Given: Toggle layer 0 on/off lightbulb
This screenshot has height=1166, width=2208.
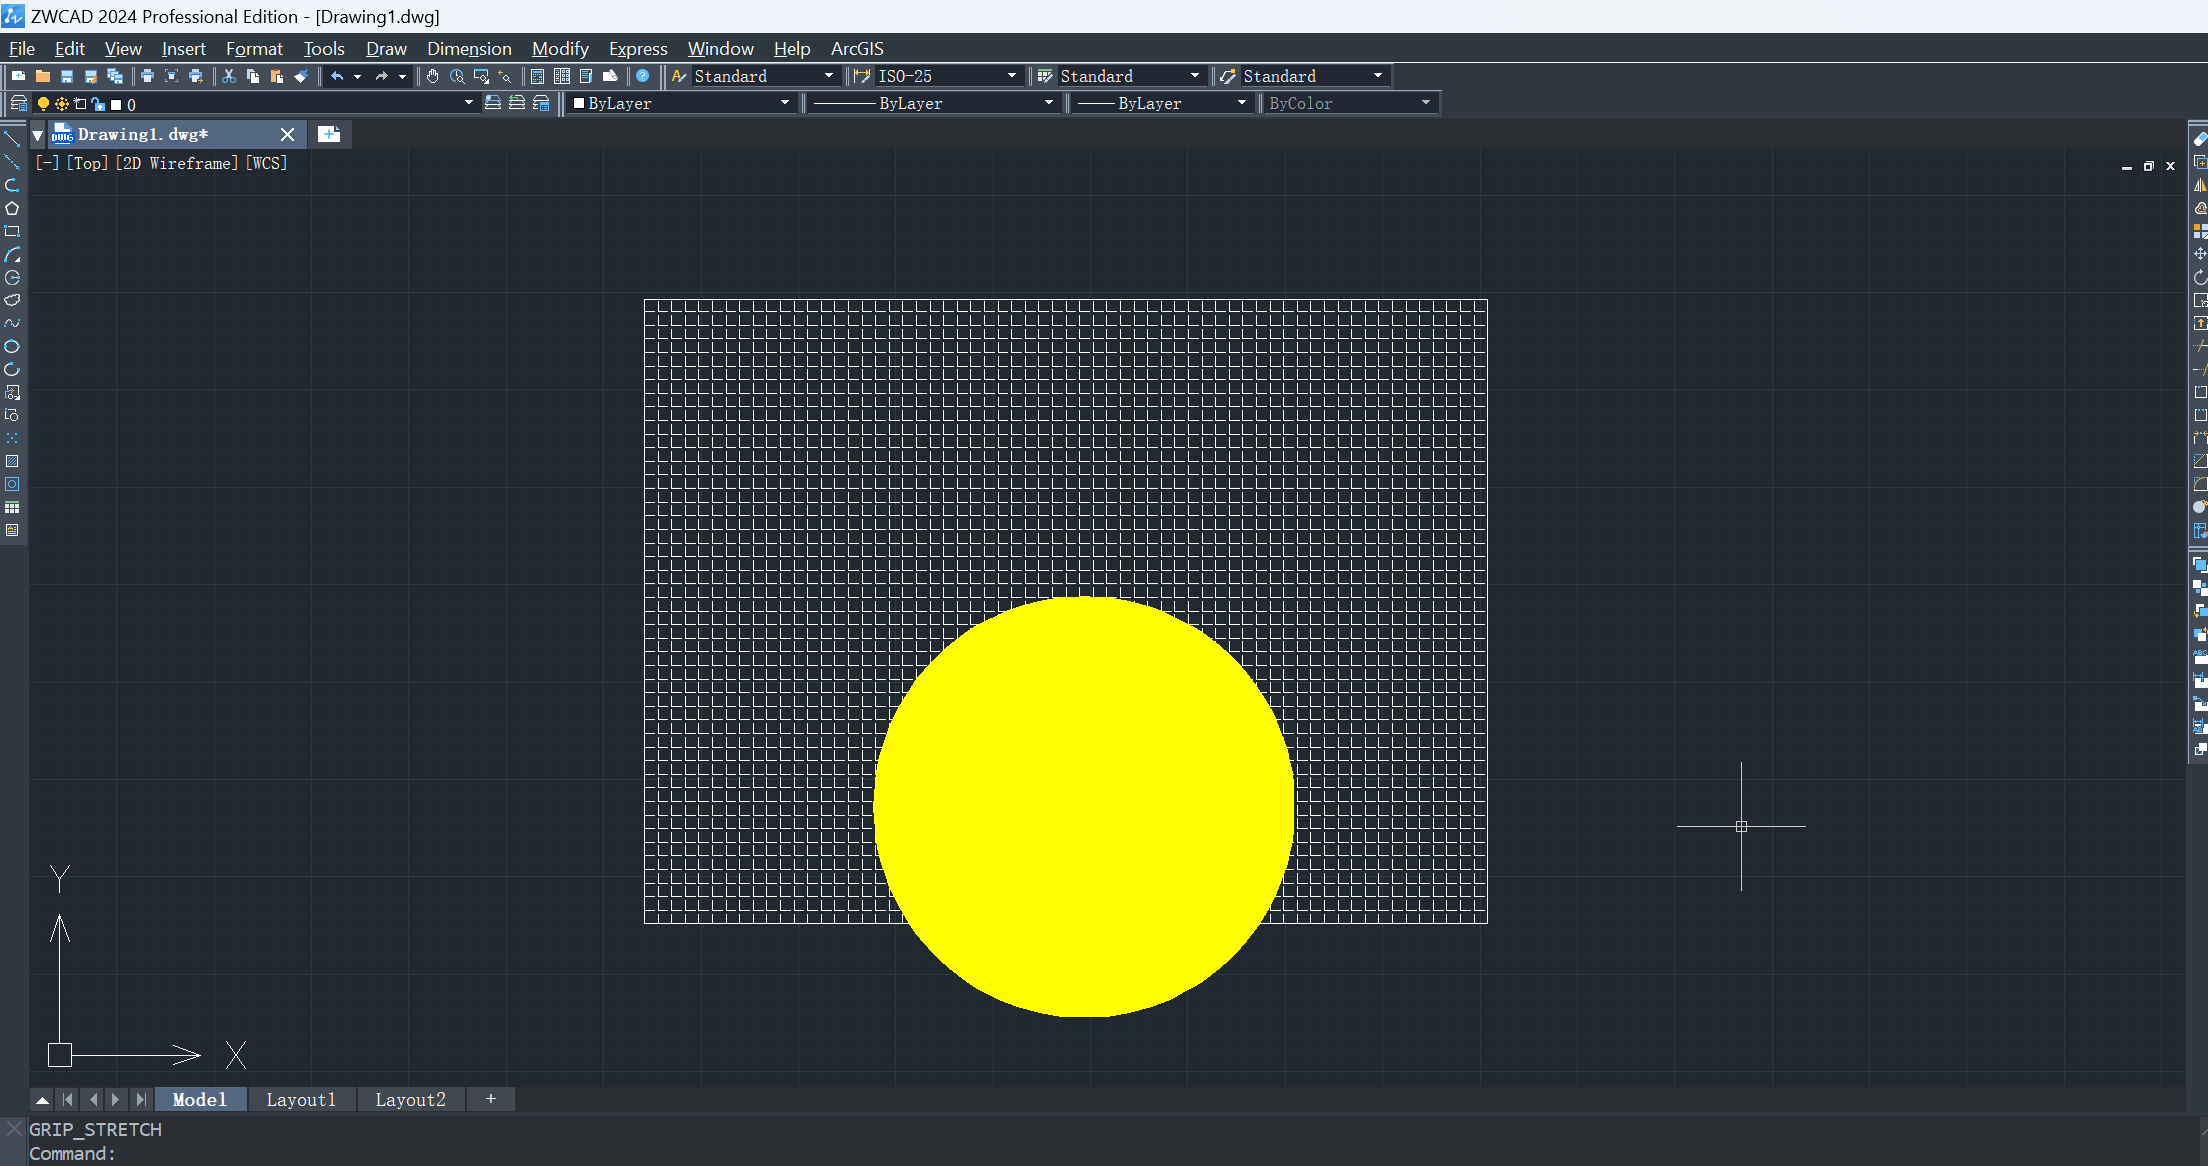Looking at the screenshot, I should coord(43,104).
